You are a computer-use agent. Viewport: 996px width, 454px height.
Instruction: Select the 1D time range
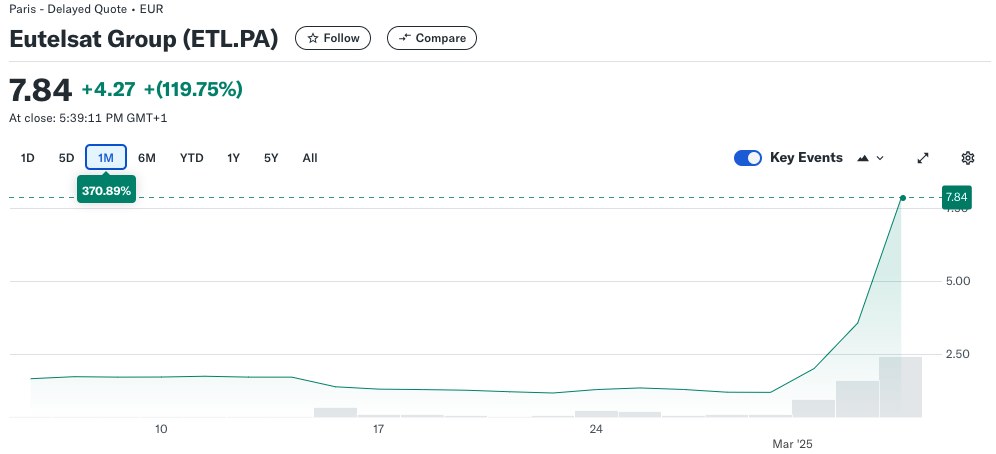pyautogui.click(x=27, y=158)
